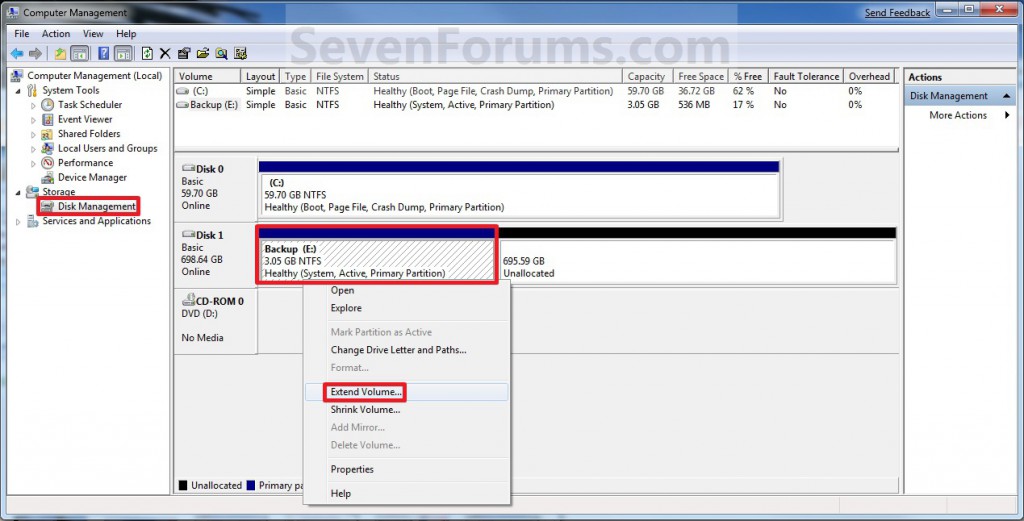Sort by the File System column header
The height and width of the screenshot is (521, 1024).
coord(339,76)
